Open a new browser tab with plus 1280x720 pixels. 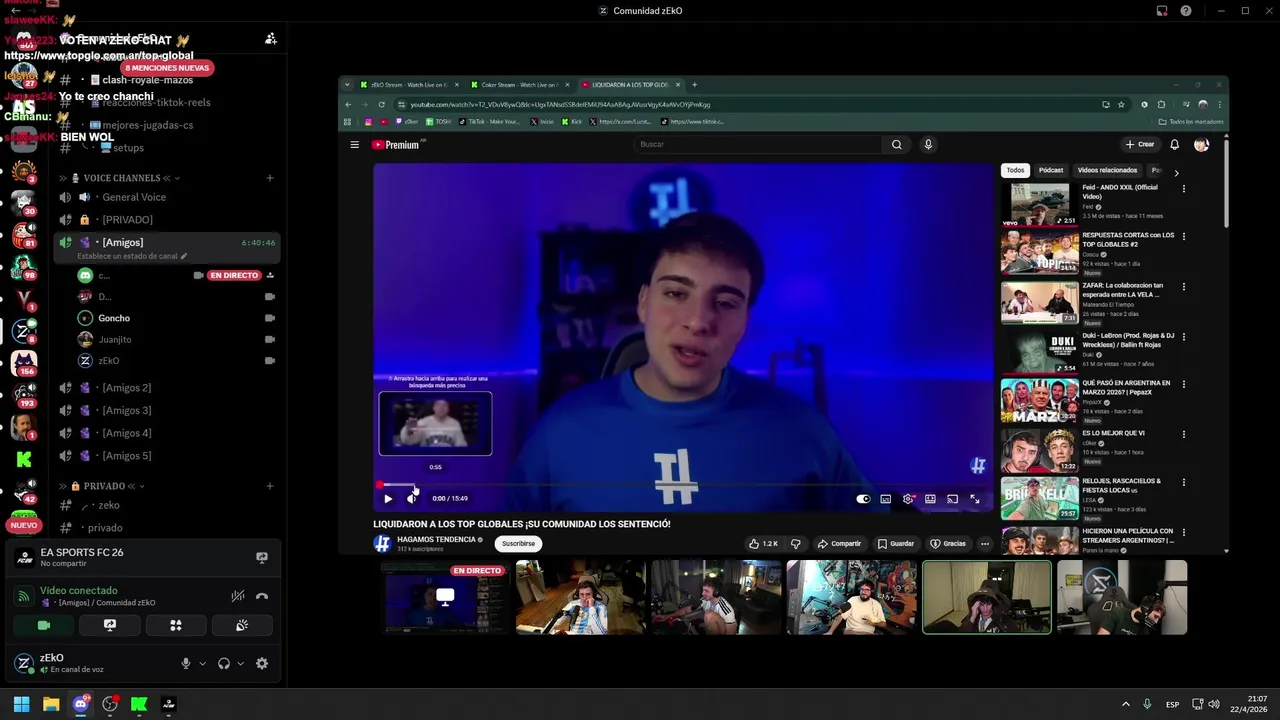pyautogui.click(x=694, y=84)
